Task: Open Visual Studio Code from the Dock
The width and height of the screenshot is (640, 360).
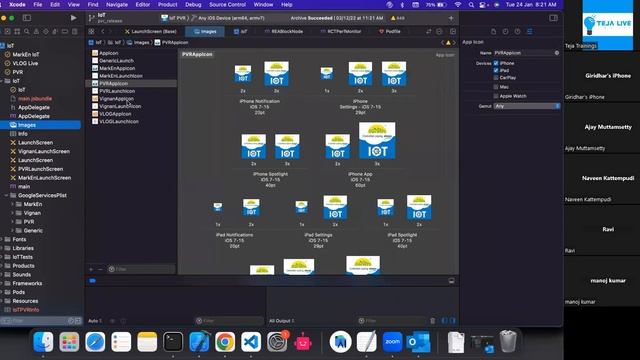Action: (x=251, y=342)
